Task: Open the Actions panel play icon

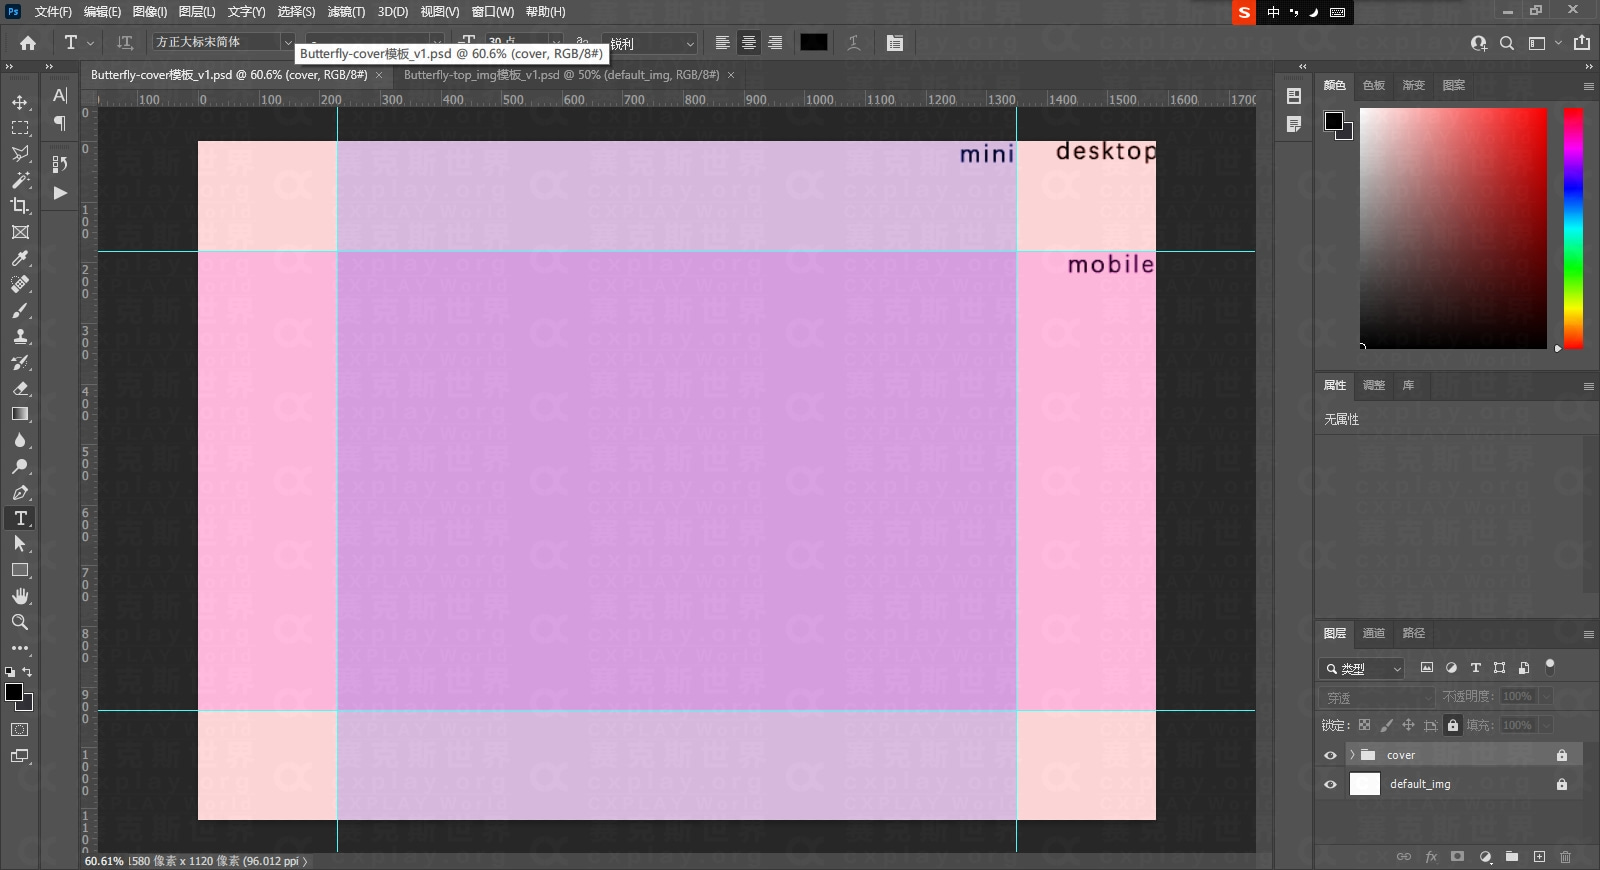Action: [x=60, y=193]
